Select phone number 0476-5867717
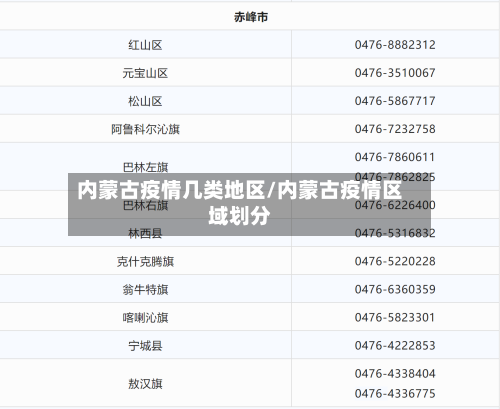Viewport: 500px width, 409px height. tap(395, 101)
